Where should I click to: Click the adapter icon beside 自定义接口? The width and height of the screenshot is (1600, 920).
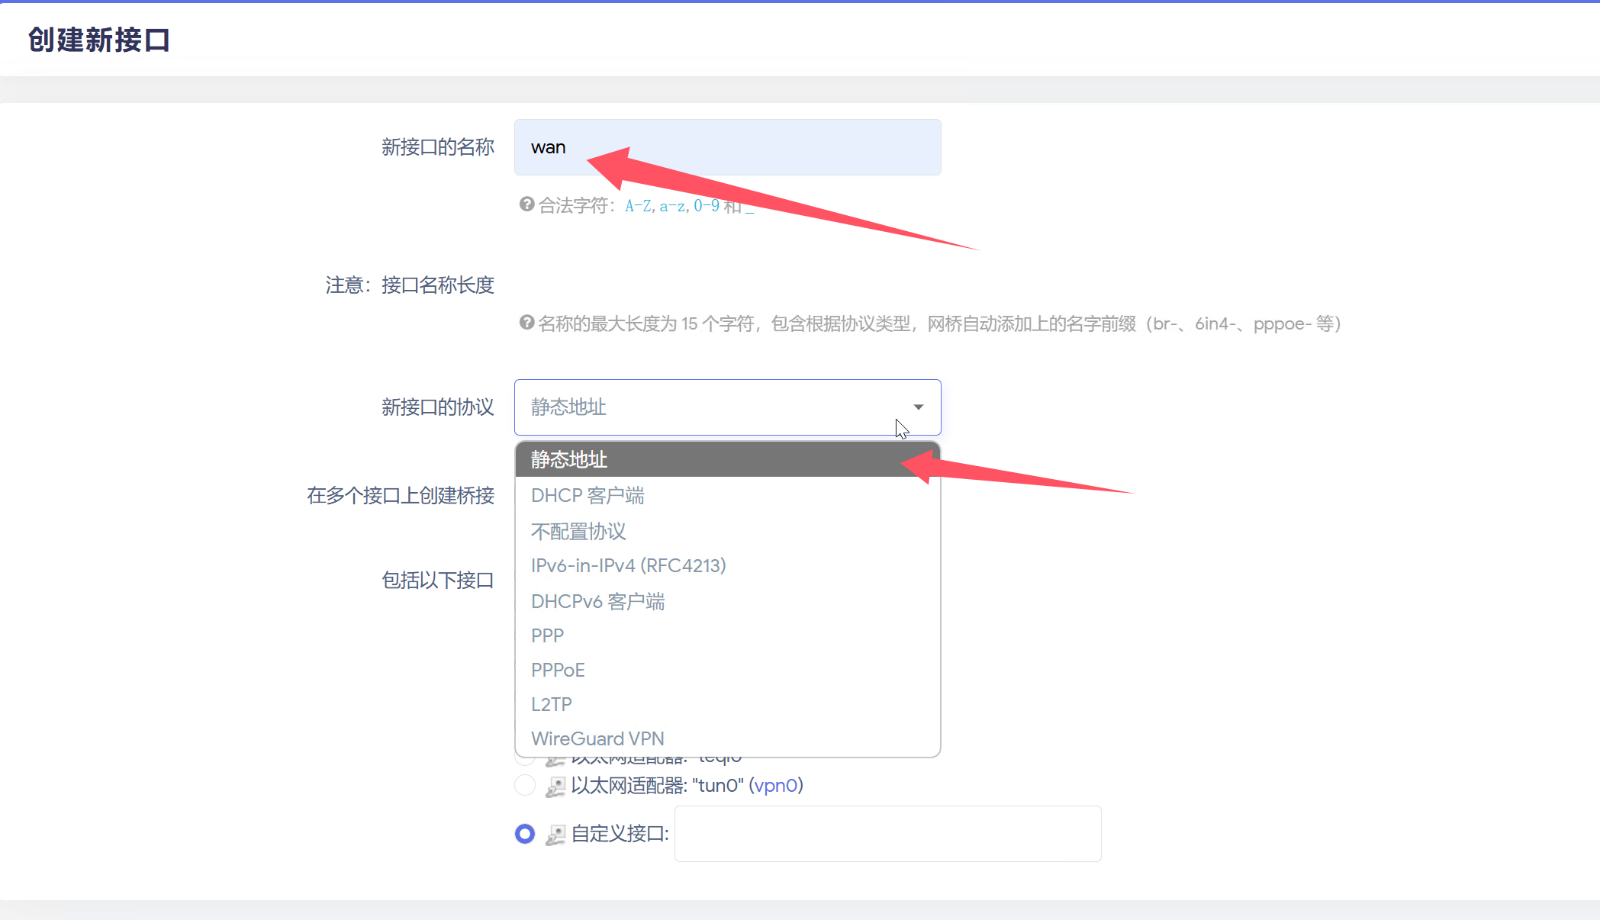554,833
